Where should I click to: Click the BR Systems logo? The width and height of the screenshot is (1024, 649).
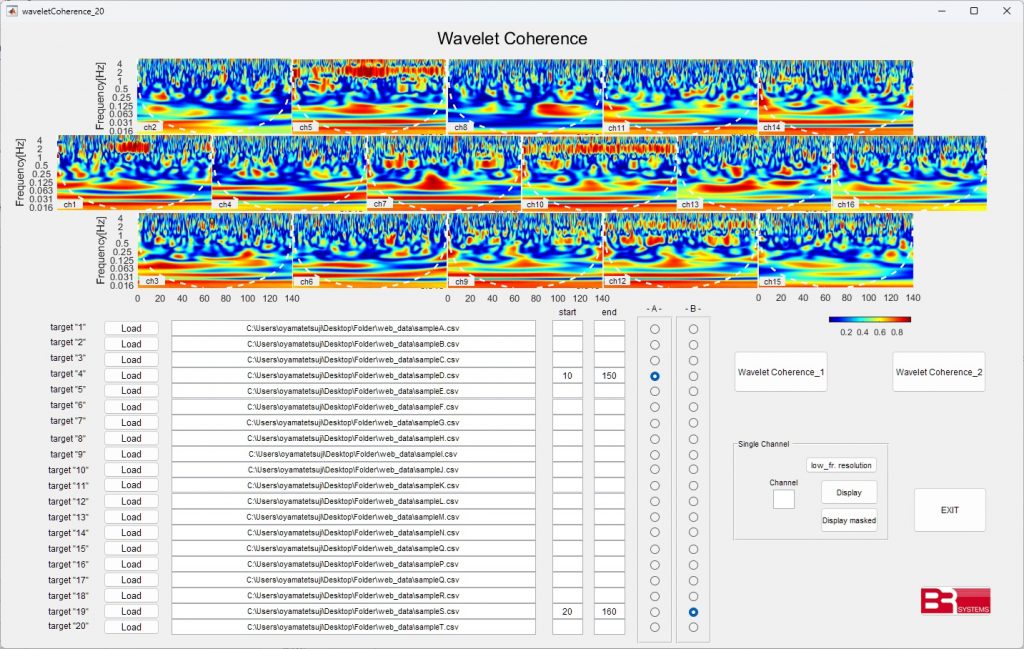(955, 600)
